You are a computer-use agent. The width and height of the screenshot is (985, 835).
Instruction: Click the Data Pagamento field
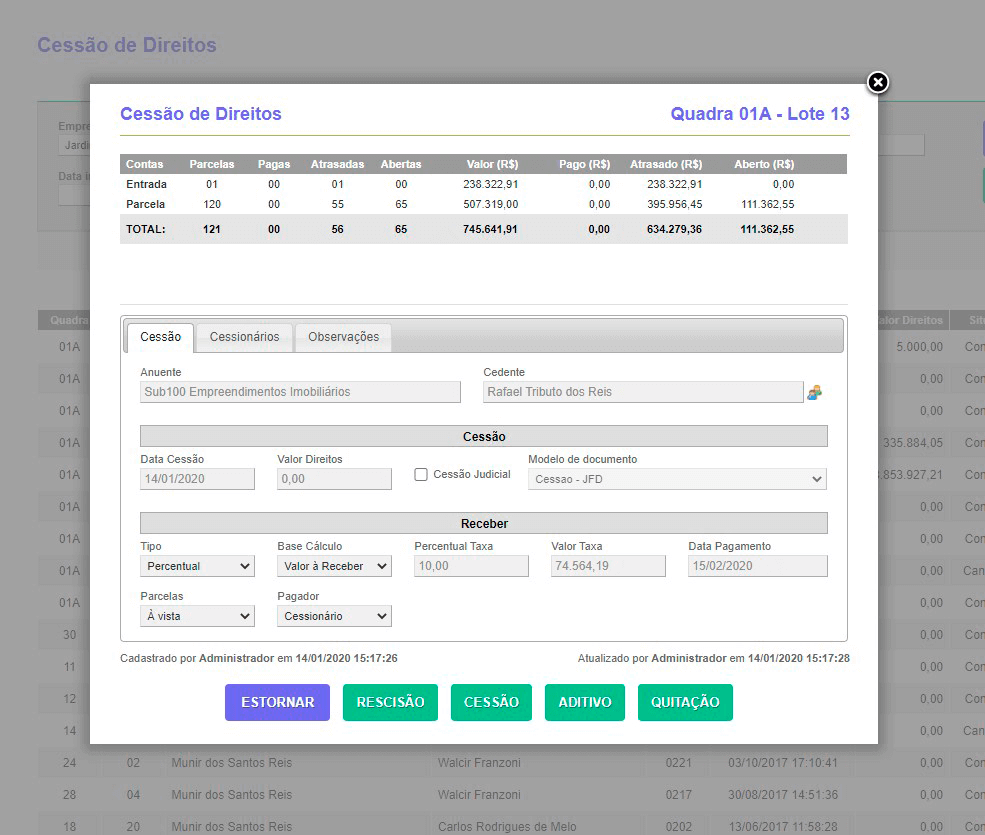(757, 566)
